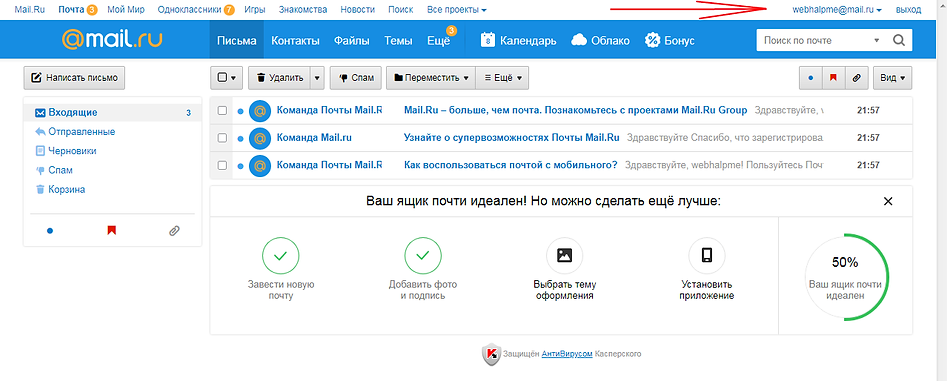Expand the Переместить dropdown
The image size is (947, 381).
click(431, 78)
